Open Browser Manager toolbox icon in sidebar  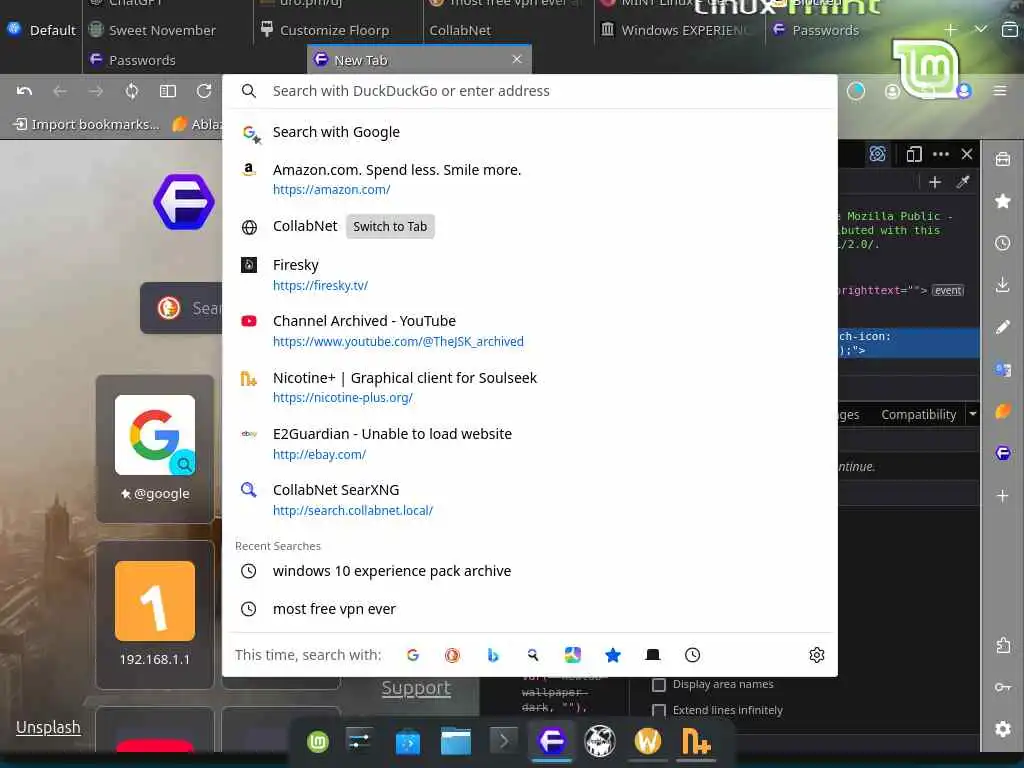click(x=1002, y=159)
